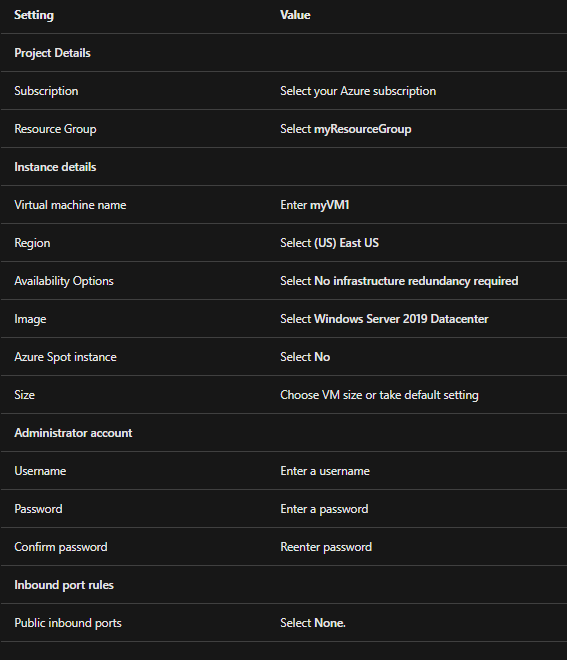Click the myVM1 value text
The width and height of the screenshot is (567, 660).
coord(330,205)
